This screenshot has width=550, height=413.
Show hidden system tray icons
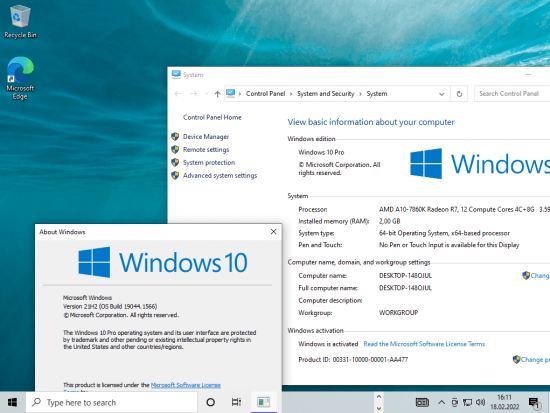click(442, 402)
